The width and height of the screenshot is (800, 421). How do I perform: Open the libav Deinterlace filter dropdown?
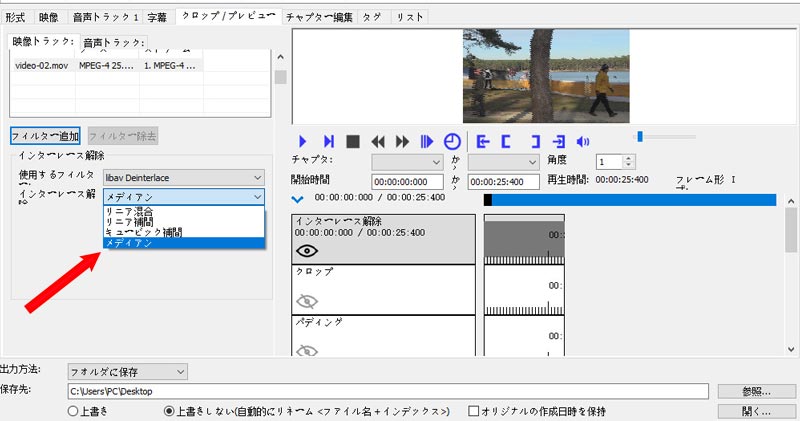[x=184, y=177]
